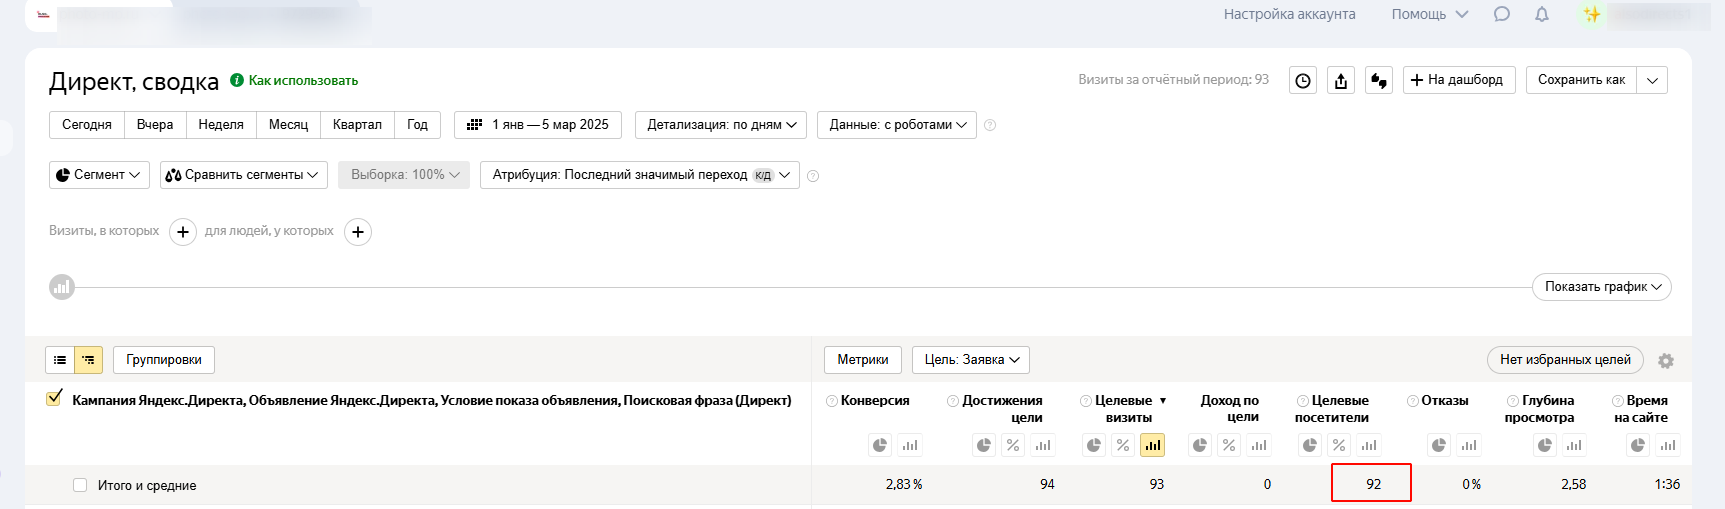Switch to flat list view toggle
Viewport: 1725px width, 509px height.
60,360
